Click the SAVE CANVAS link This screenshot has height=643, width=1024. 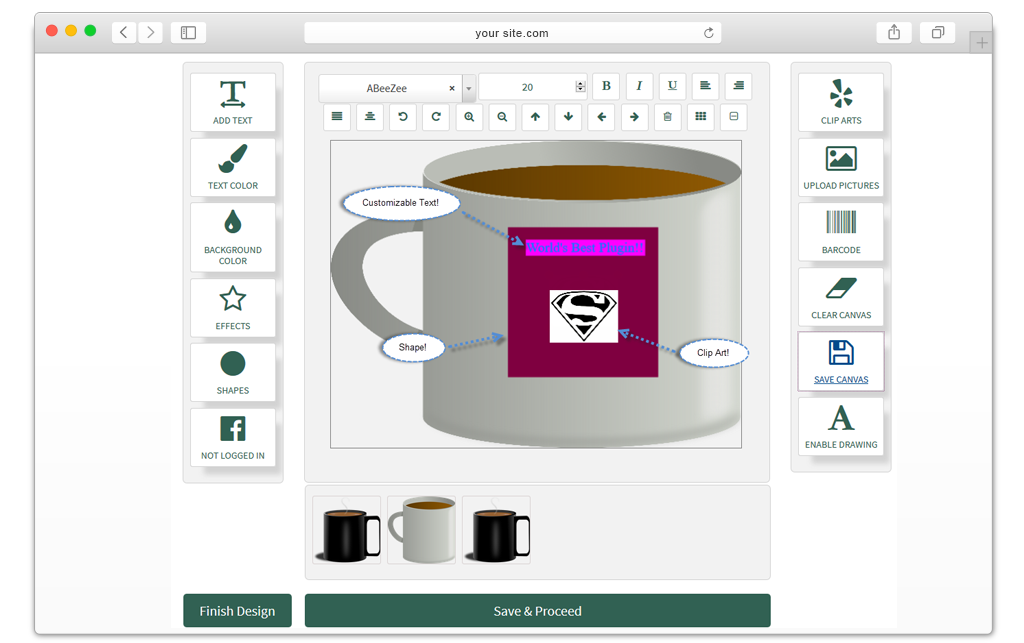click(840, 379)
